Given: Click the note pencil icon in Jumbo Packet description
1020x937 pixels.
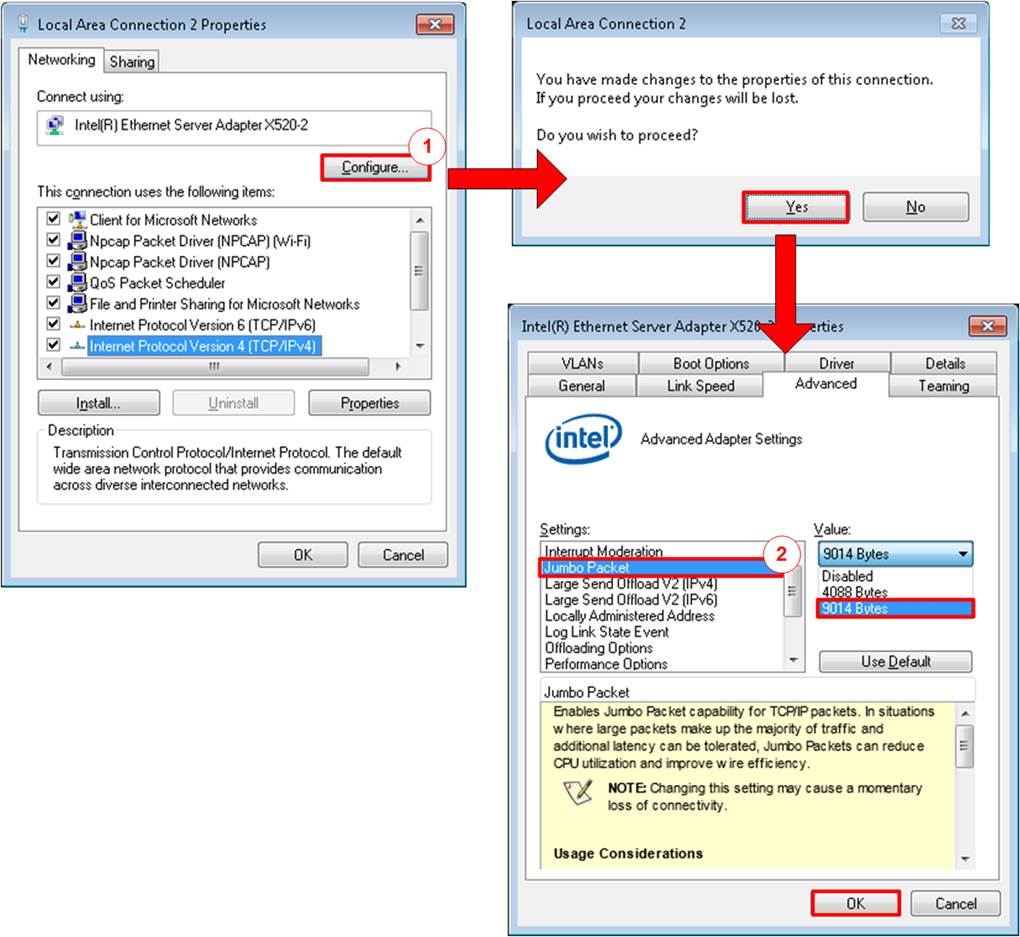Looking at the screenshot, I should [x=578, y=792].
